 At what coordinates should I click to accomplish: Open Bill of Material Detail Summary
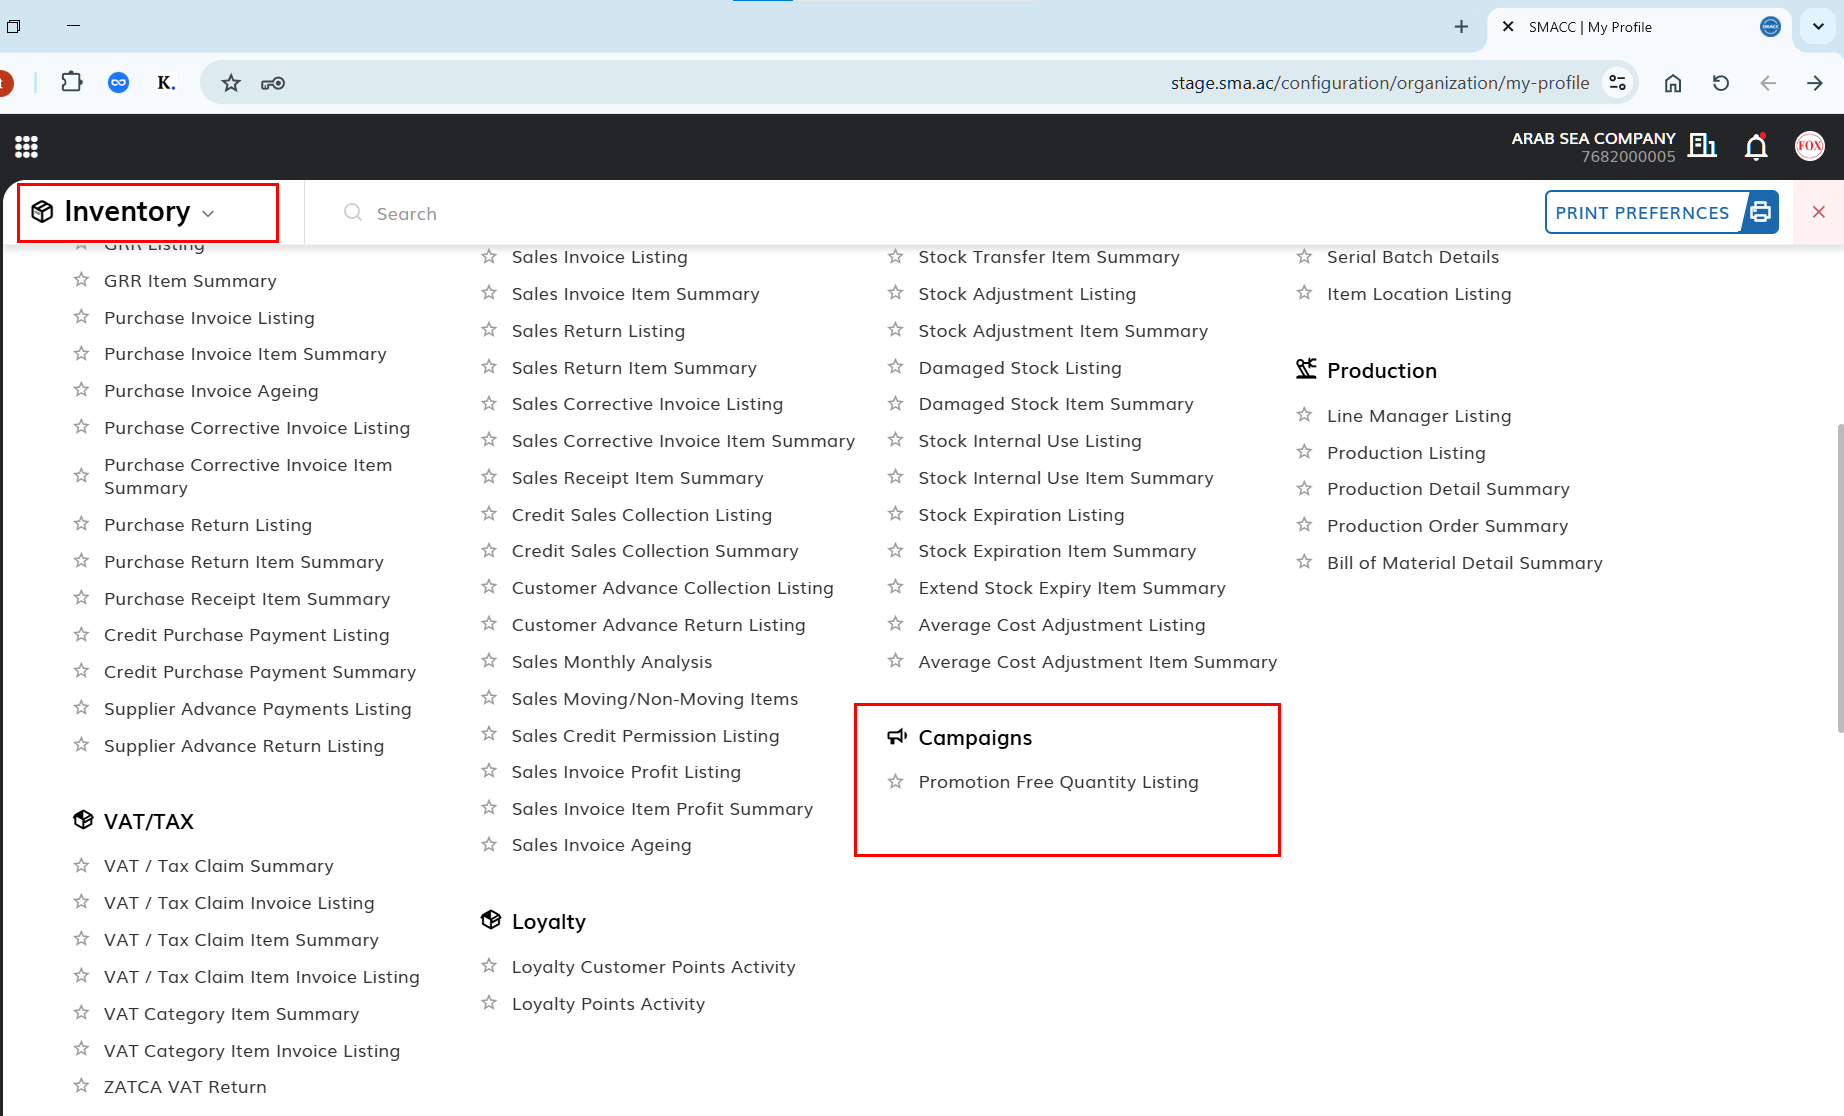[1464, 563]
